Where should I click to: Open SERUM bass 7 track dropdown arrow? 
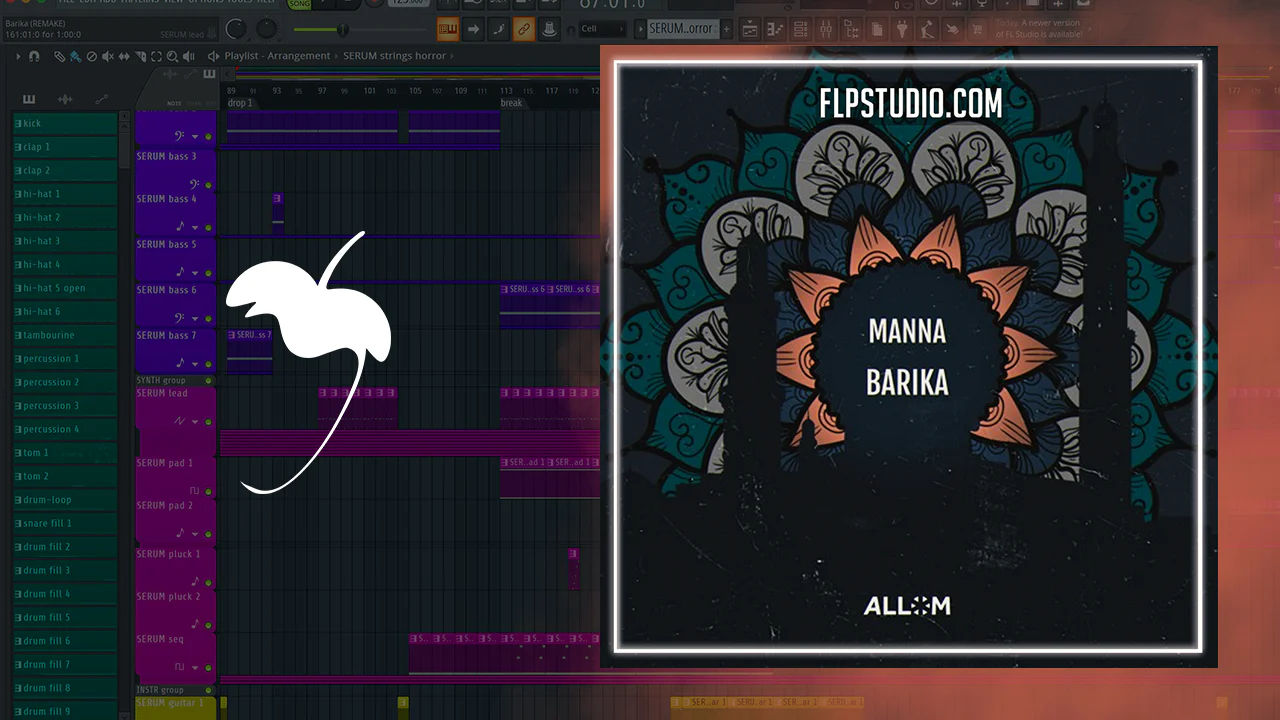(195, 363)
